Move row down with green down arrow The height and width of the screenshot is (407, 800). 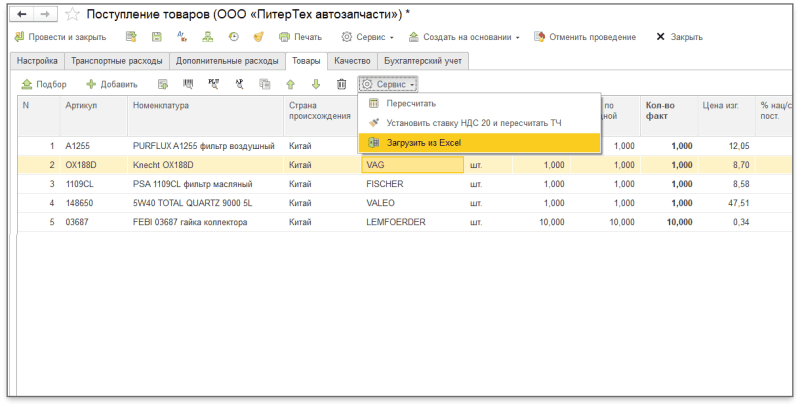point(316,85)
